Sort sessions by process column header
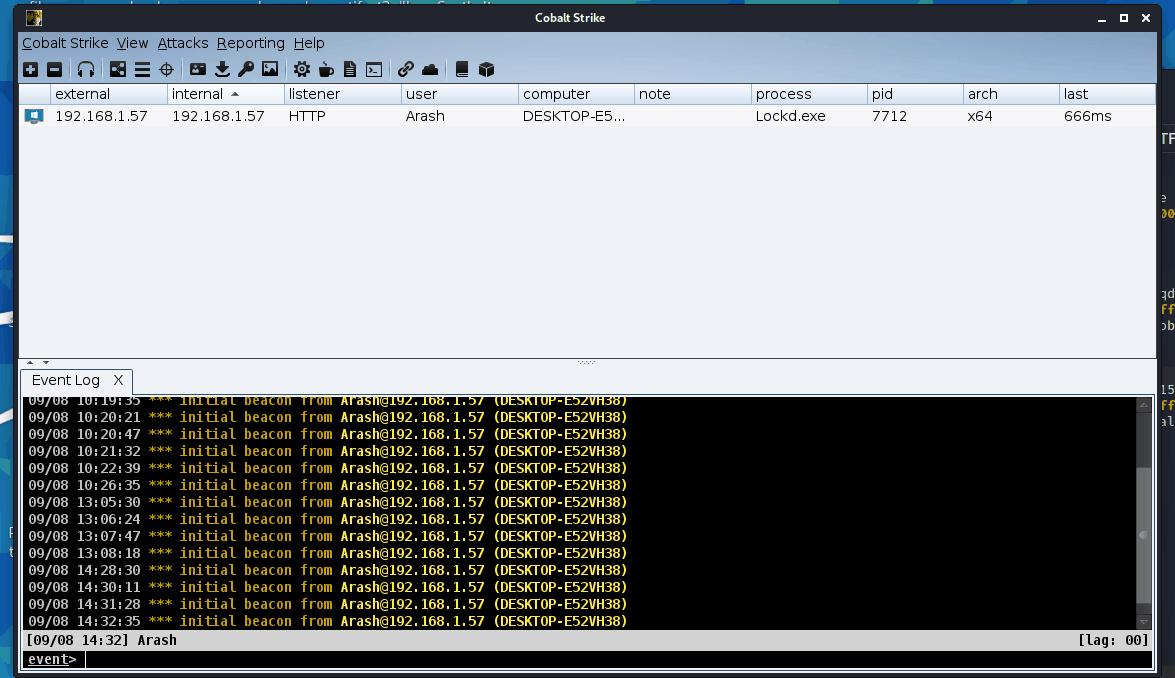This screenshot has height=678, width=1175. (x=809, y=94)
